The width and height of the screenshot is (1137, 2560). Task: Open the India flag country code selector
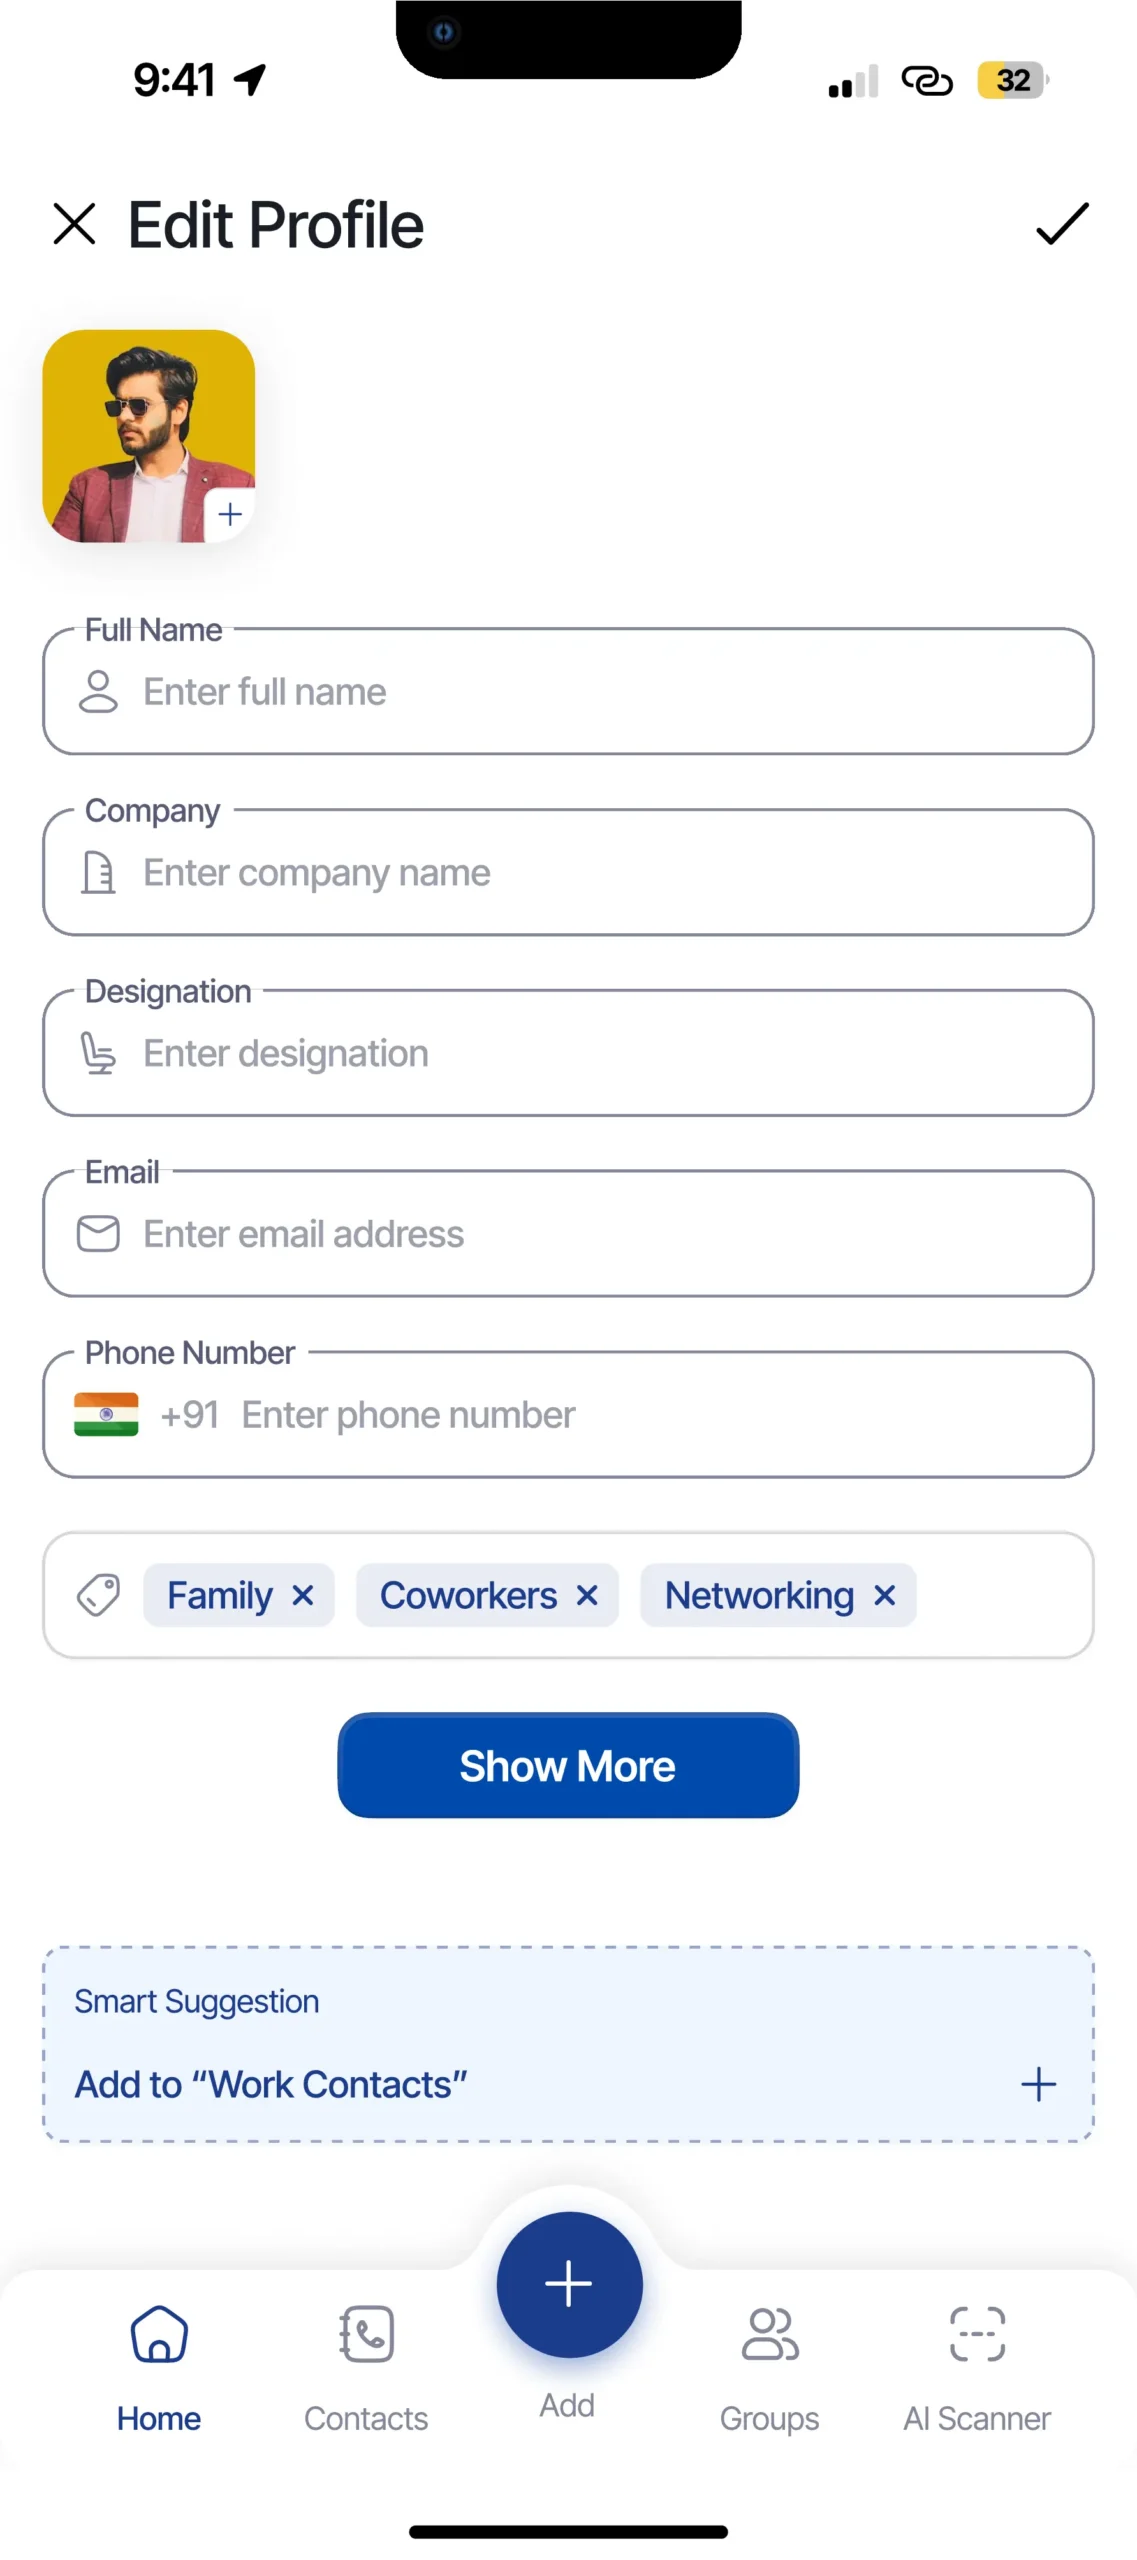107,1415
